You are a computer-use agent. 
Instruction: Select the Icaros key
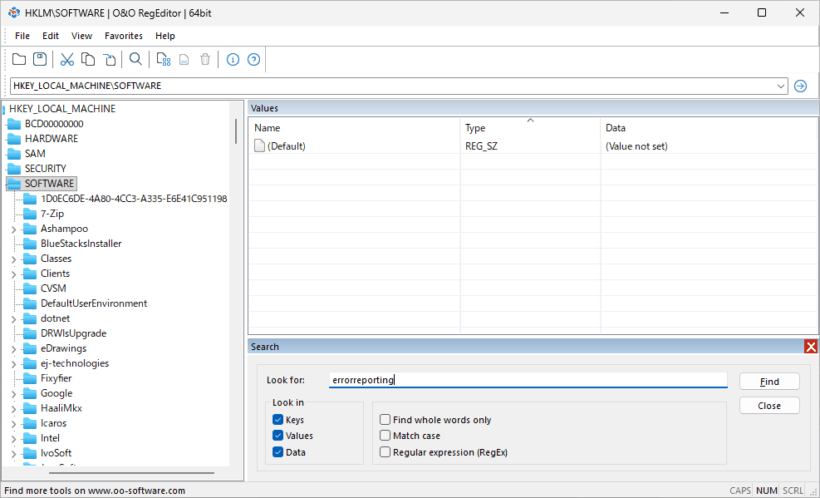click(53, 423)
